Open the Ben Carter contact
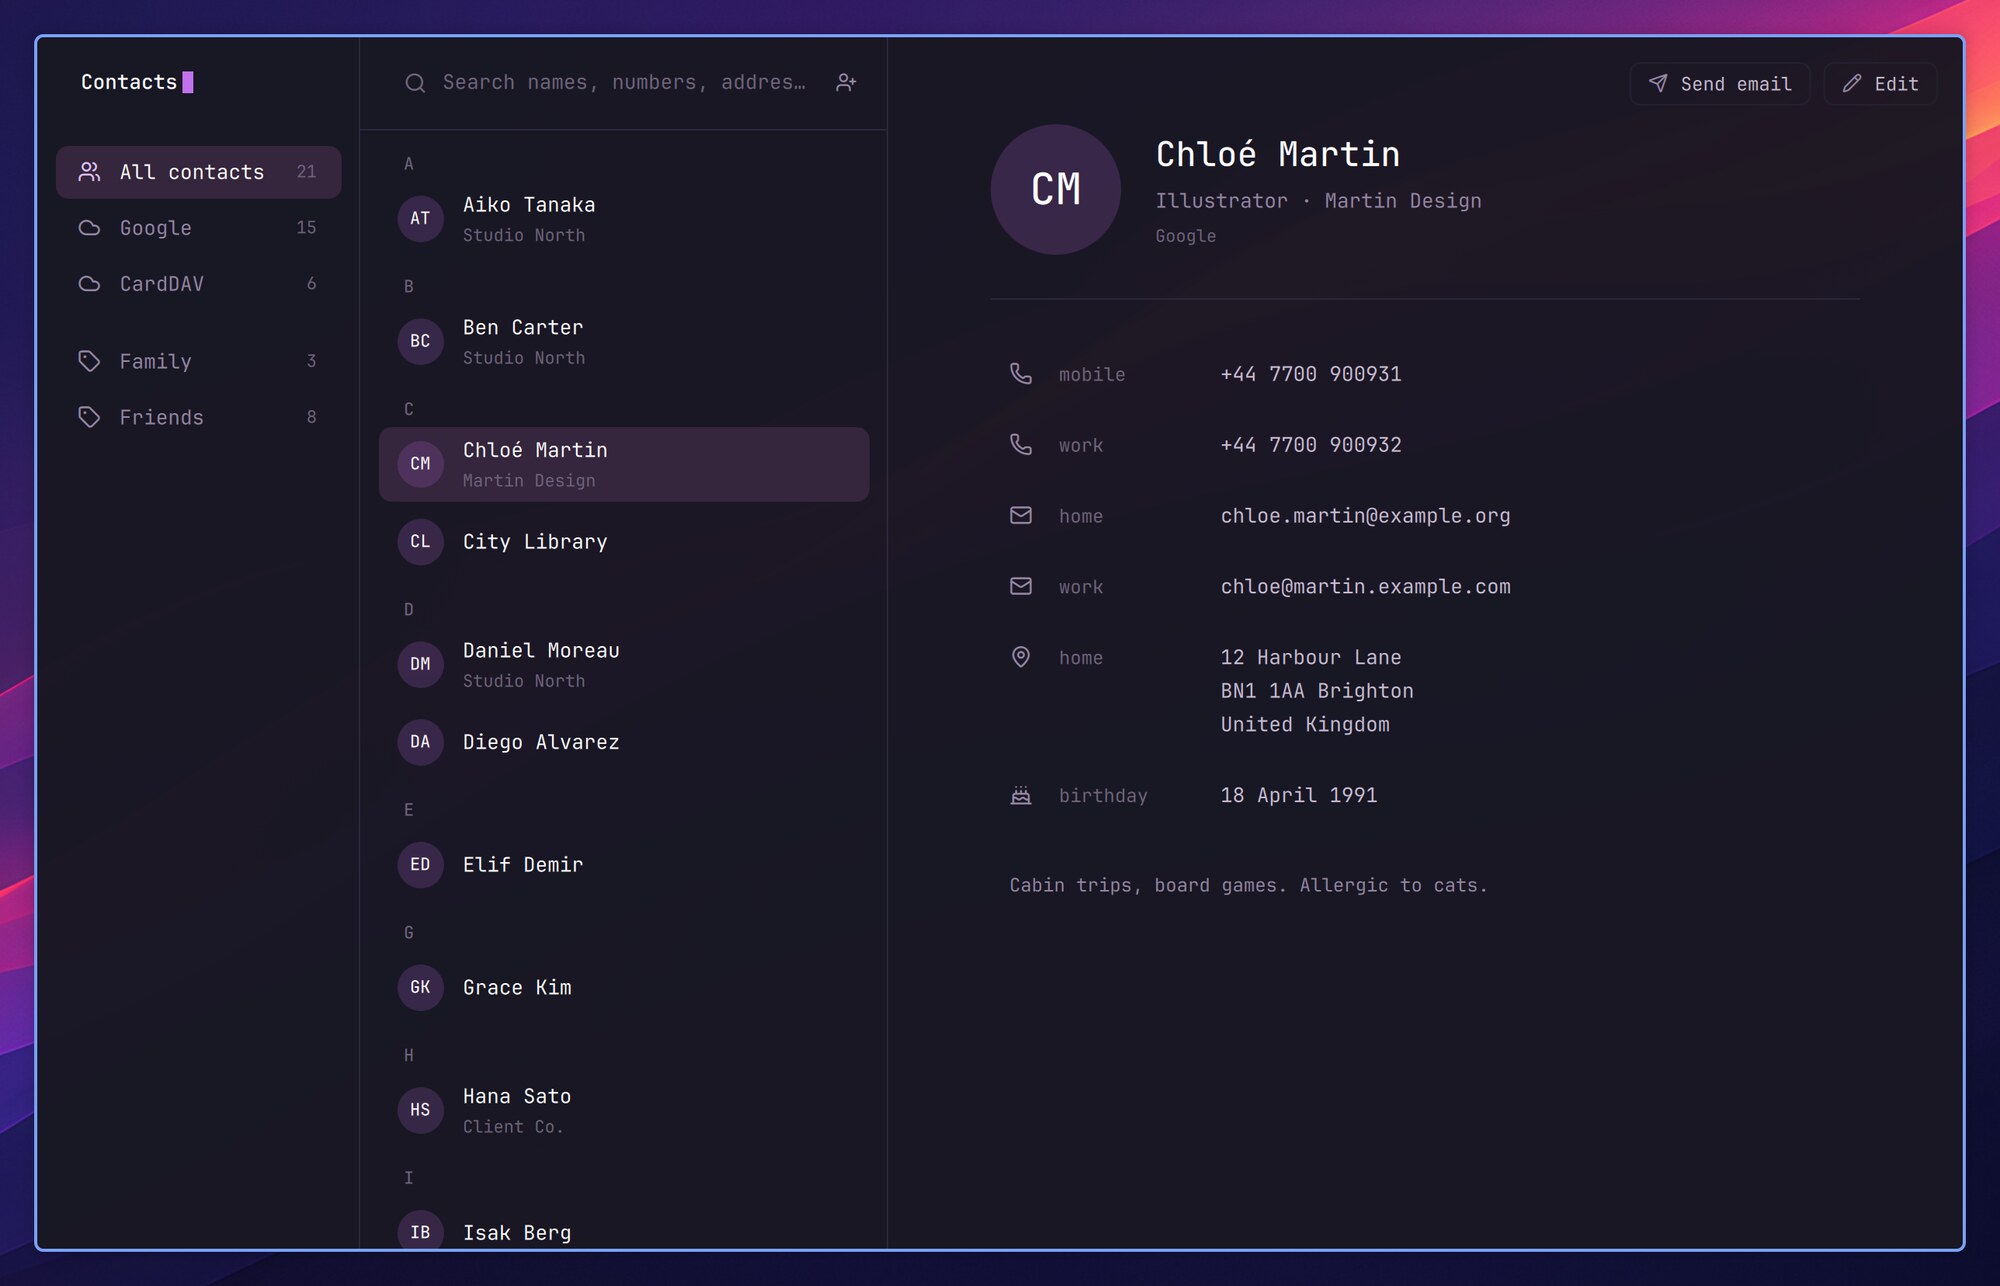2000x1286 pixels. pyautogui.click(x=624, y=342)
